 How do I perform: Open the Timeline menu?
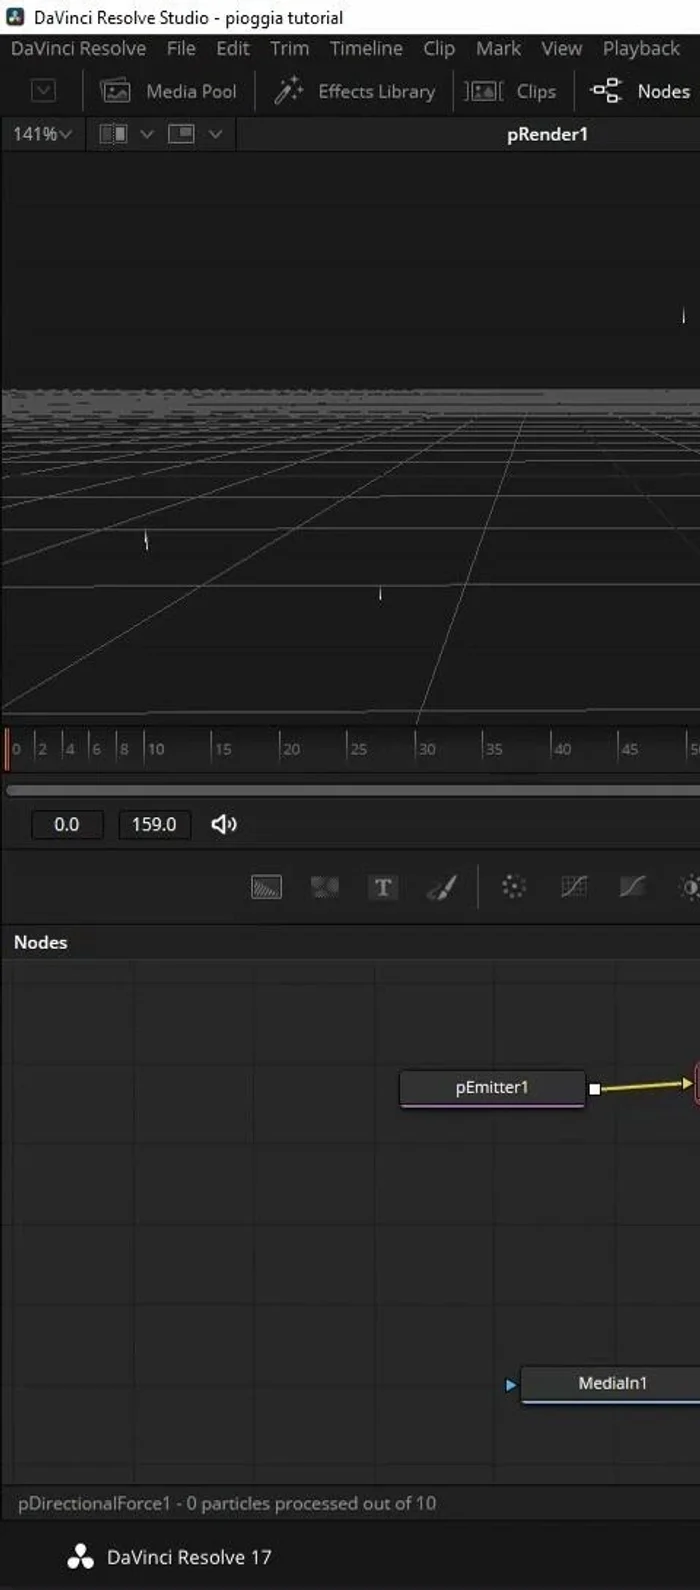point(366,48)
